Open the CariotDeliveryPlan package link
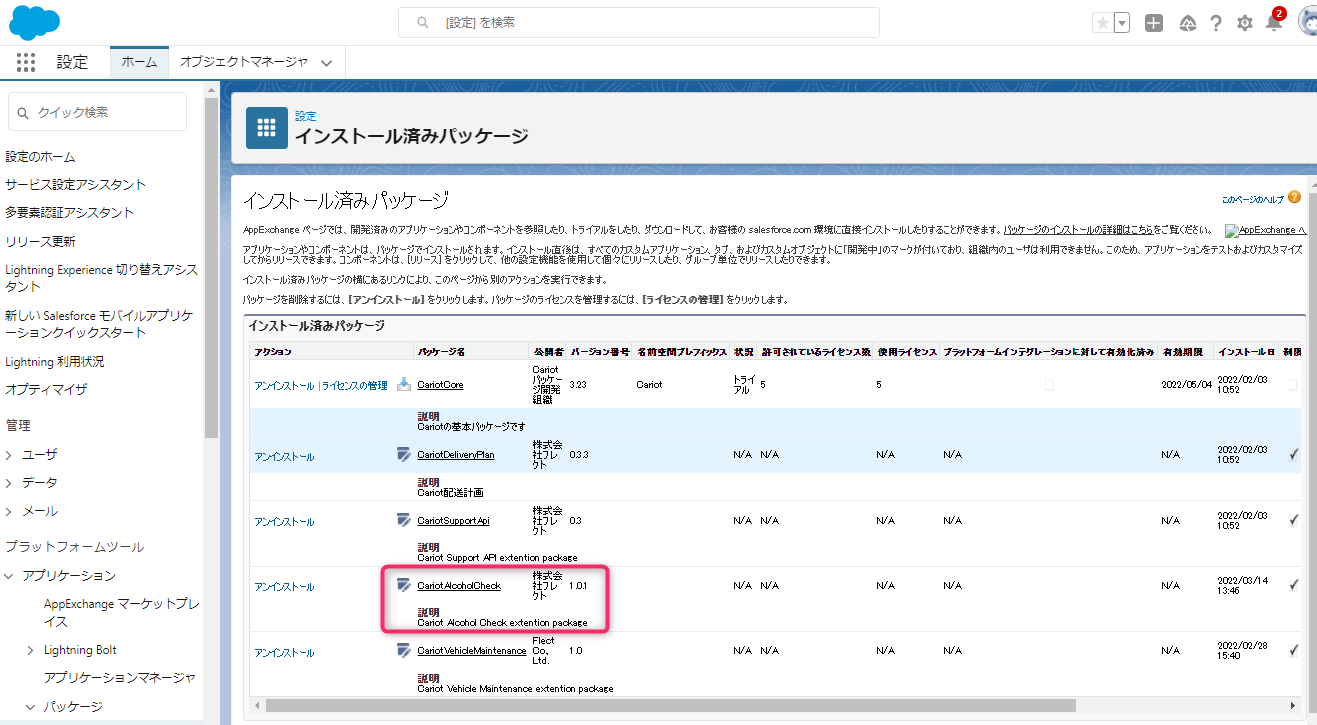The height and width of the screenshot is (725, 1317). click(456, 455)
